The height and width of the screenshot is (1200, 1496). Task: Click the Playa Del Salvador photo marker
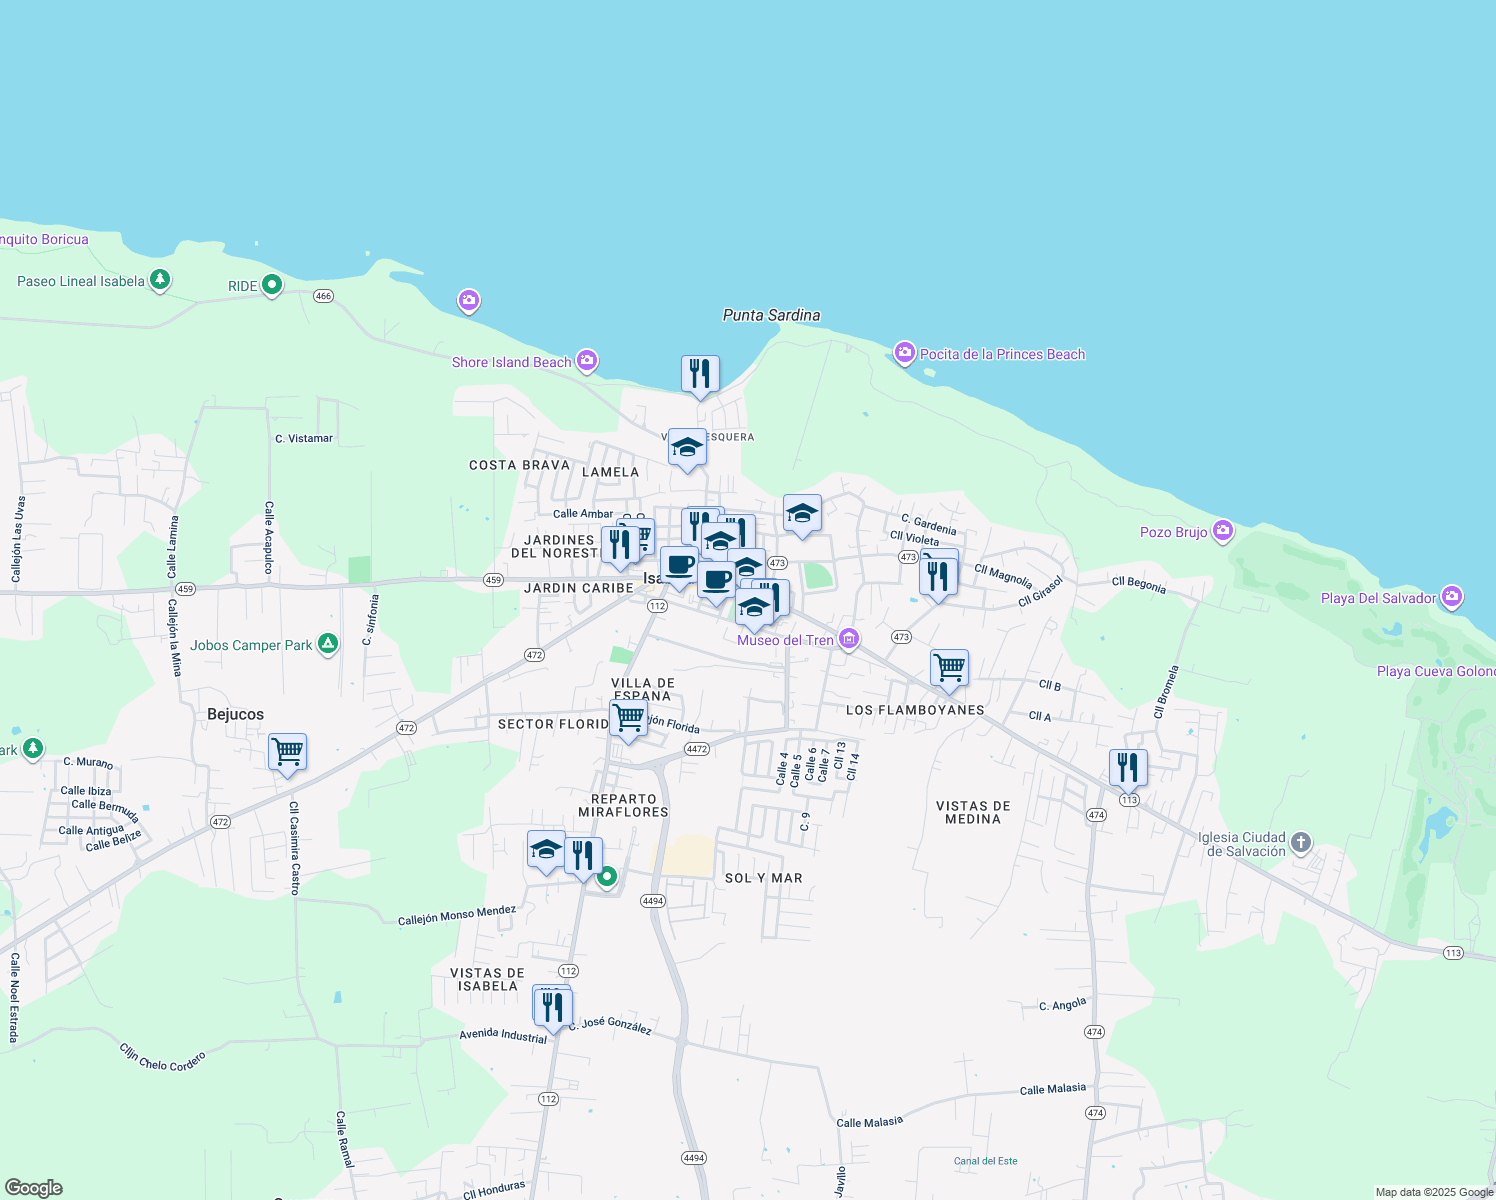[1452, 597]
